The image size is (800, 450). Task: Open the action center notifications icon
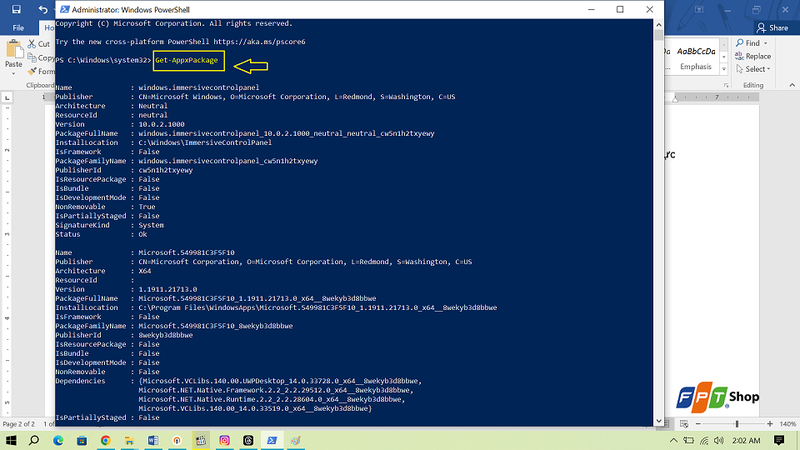779,440
